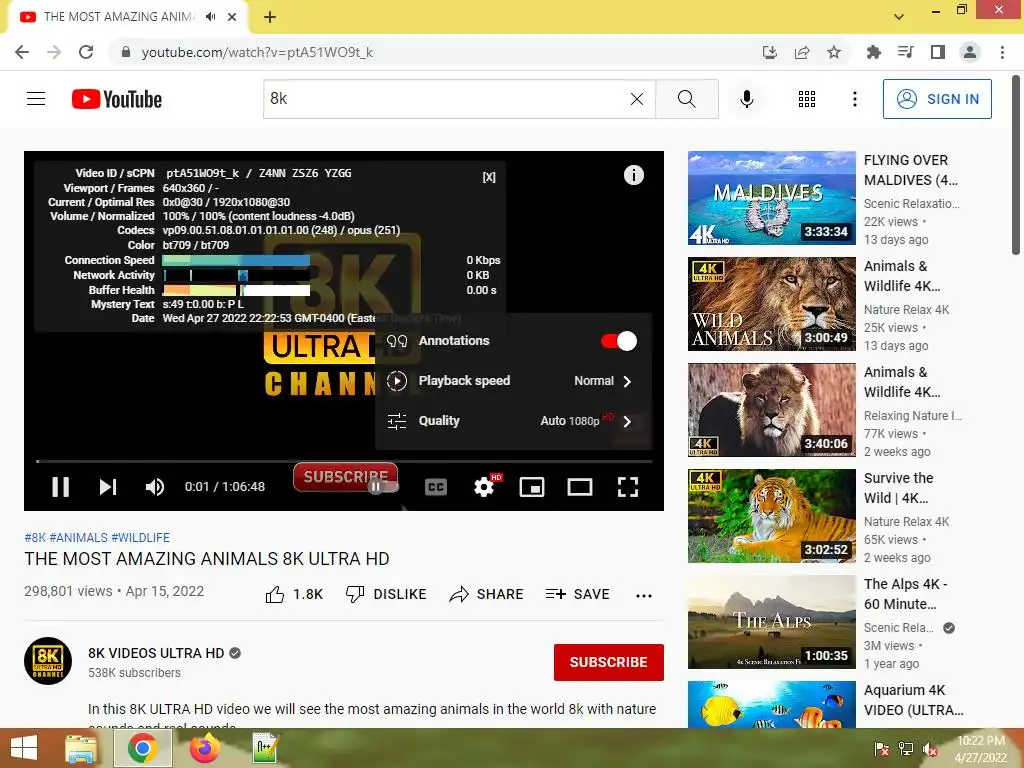1024x768 pixels.
Task: Show video info card icon
Action: click(x=633, y=175)
